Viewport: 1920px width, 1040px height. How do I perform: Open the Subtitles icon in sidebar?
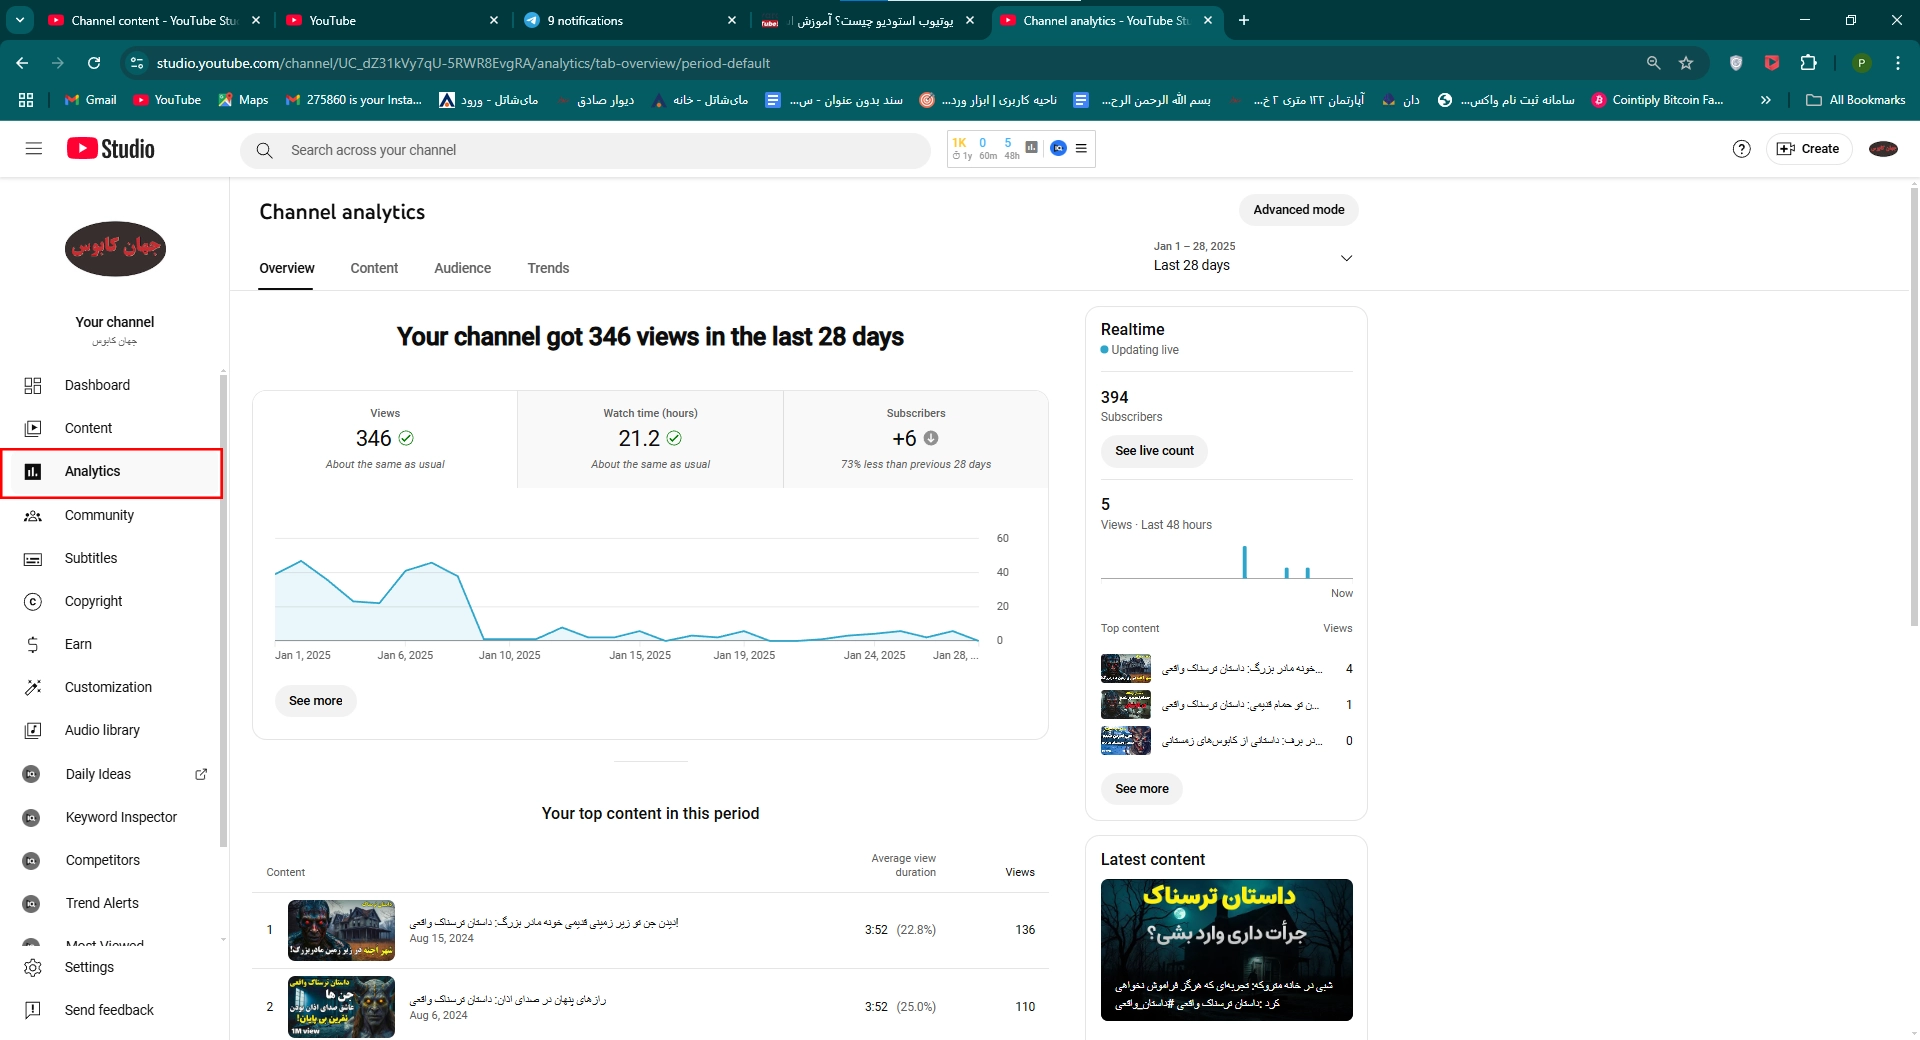33,559
